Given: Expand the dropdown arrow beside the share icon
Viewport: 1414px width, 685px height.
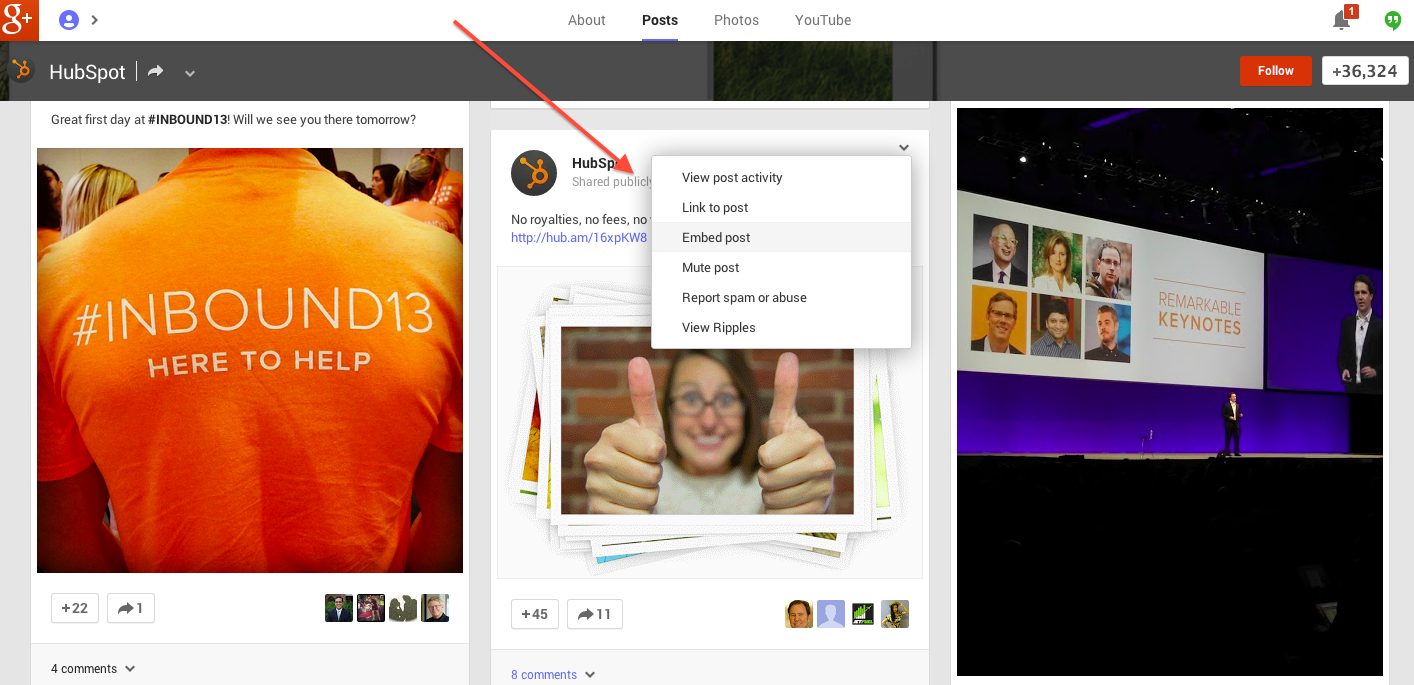Looking at the screenshot, I should [x=189, y=72].
